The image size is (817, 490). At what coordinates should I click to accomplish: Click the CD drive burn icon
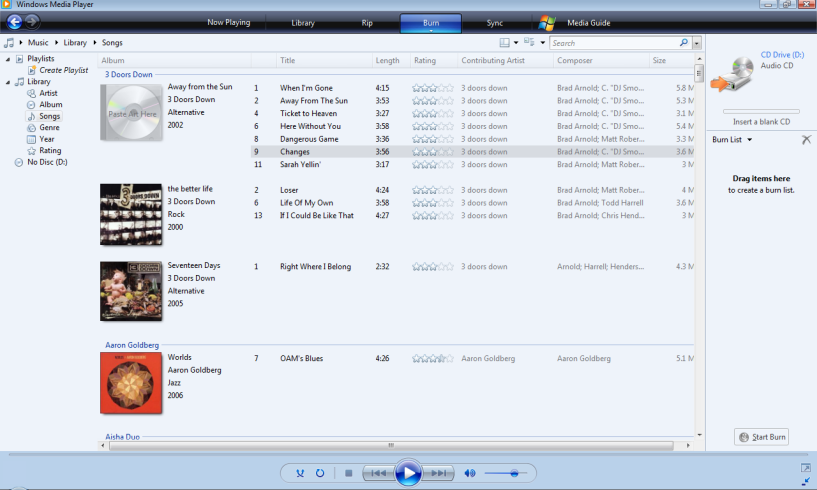pos(733,74)
